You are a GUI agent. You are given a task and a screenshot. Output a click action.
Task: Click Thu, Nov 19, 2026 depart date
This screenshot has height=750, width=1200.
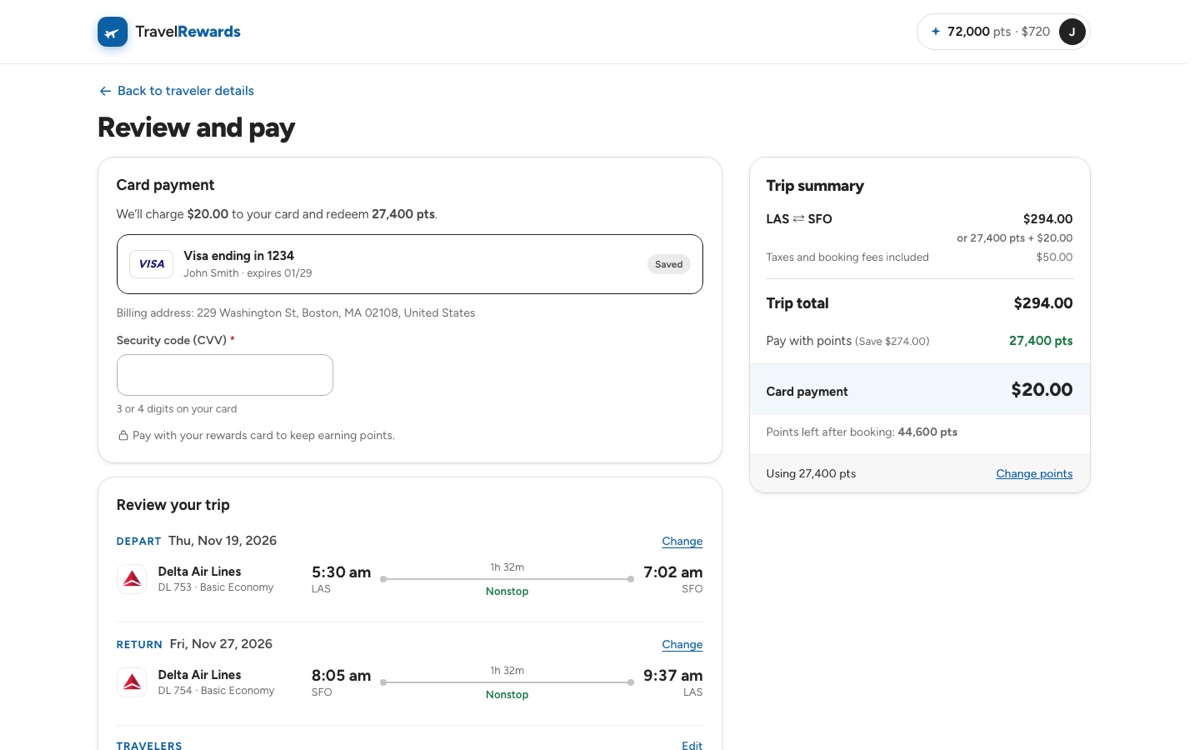pyautogui.click(x=222, y=541)
